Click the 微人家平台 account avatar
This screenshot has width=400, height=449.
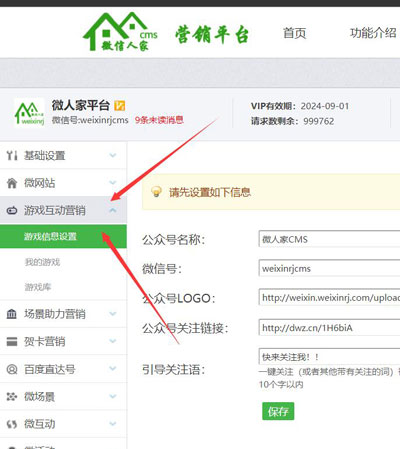pos(29,113)
